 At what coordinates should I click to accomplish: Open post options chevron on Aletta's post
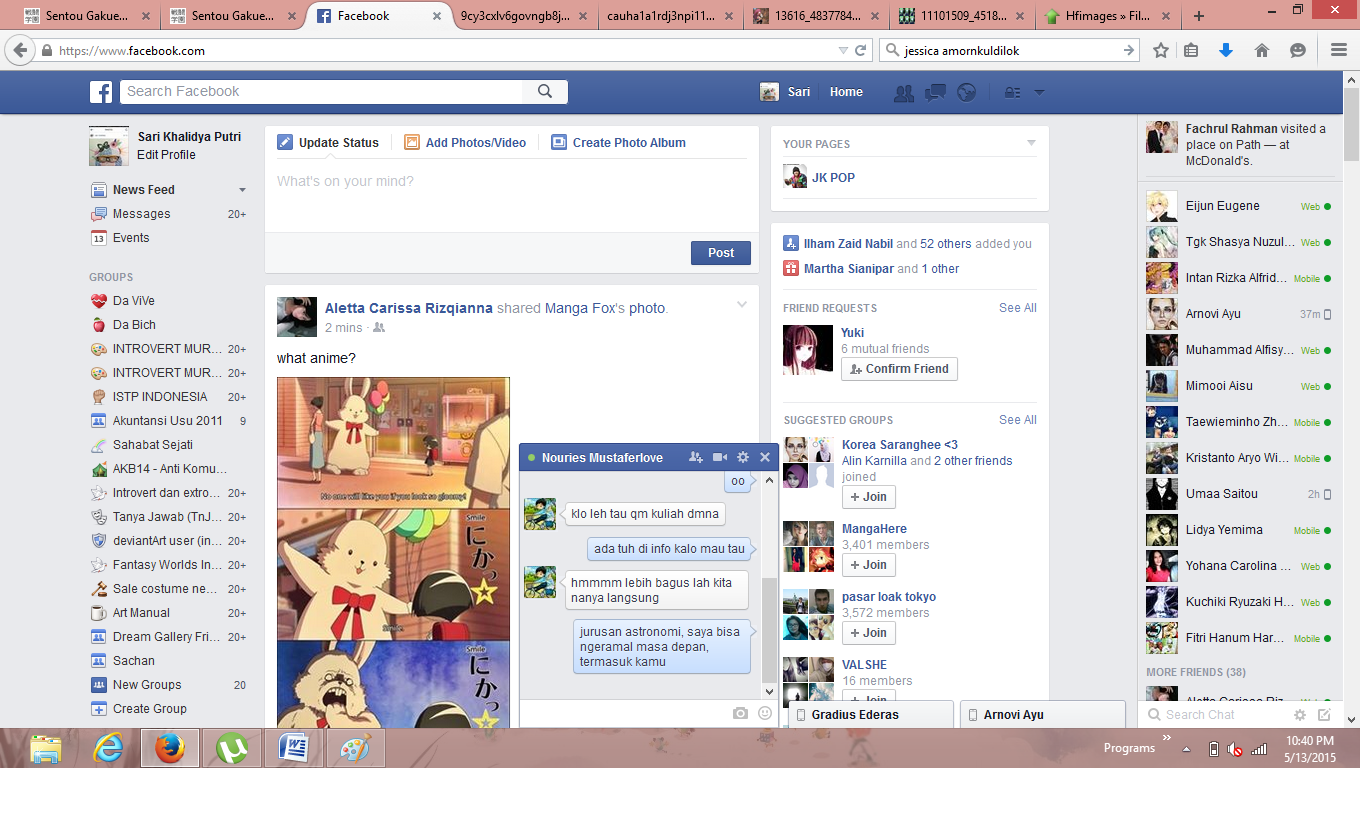click(x=742, y=304)
